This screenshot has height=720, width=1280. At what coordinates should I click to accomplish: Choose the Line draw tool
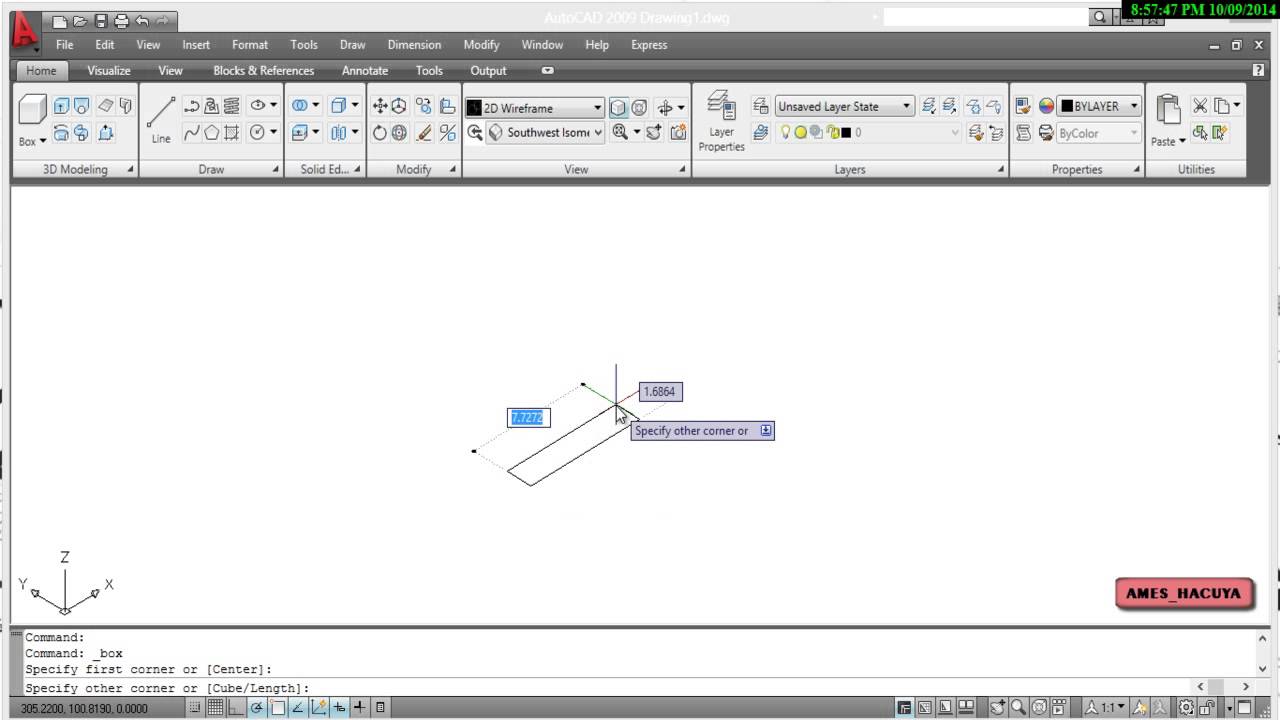(161, 120)
